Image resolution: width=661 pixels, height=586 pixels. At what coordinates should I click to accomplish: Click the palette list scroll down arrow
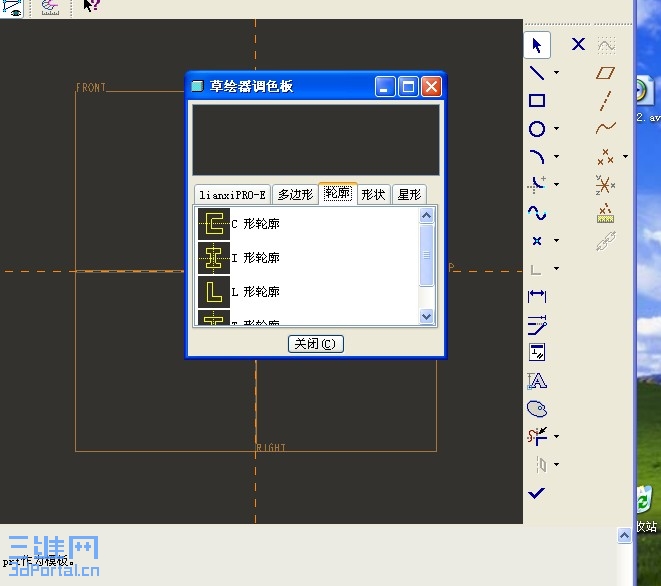point(427,316)
